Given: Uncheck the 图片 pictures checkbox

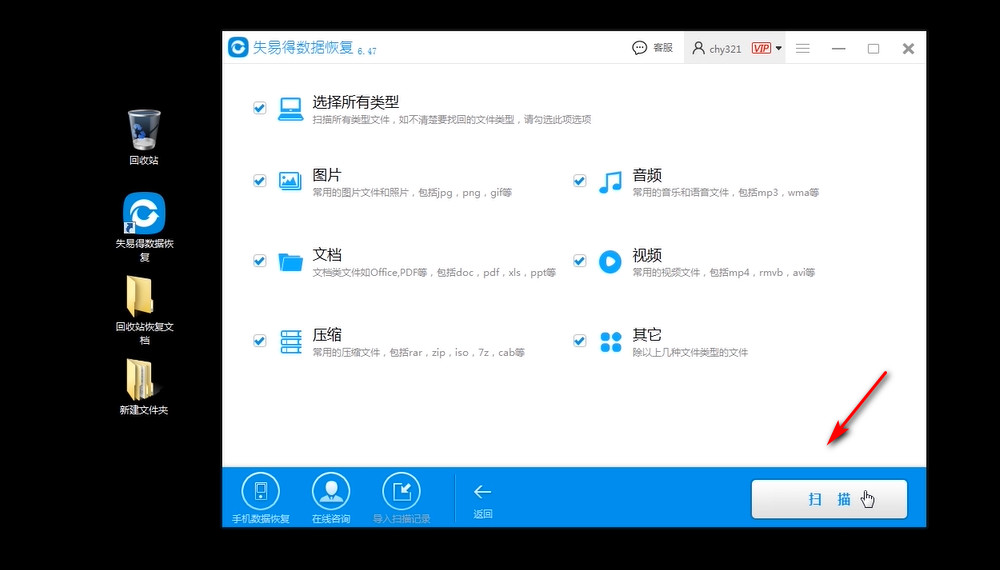Looking at the screenshot, I should click(260, 180).
